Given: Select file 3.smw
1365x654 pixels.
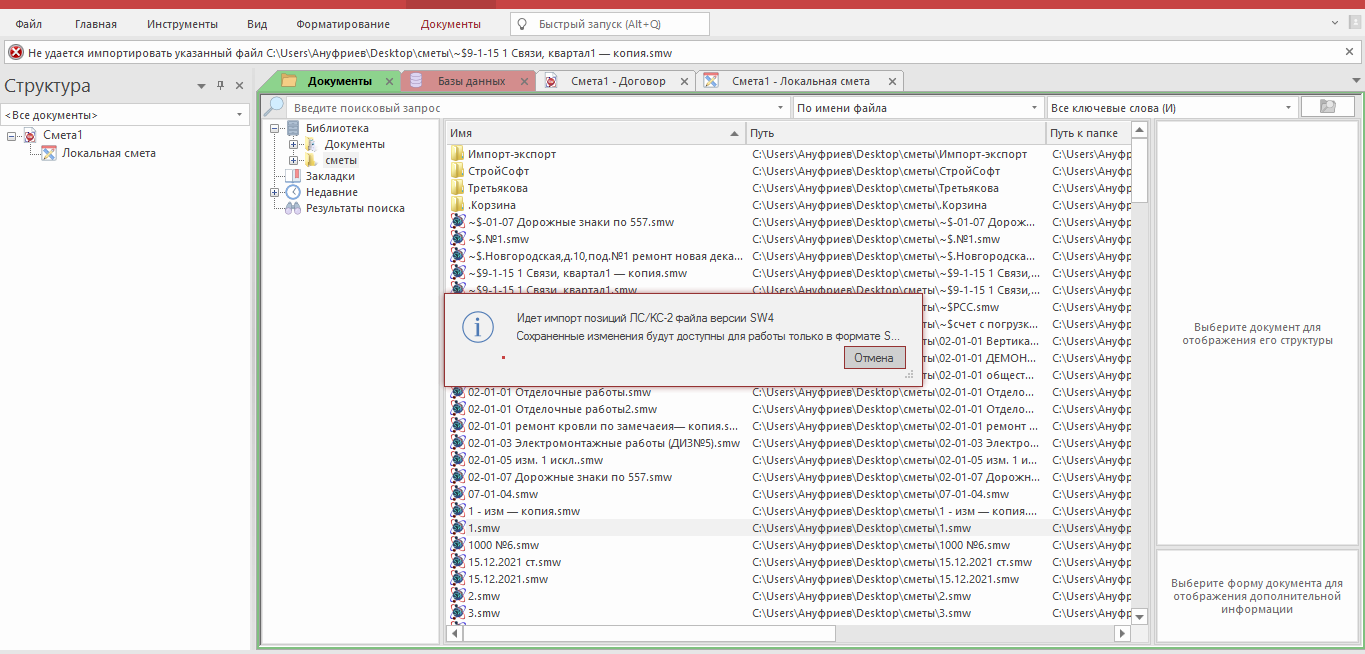Looking at the screenshot, I should 484,613.
